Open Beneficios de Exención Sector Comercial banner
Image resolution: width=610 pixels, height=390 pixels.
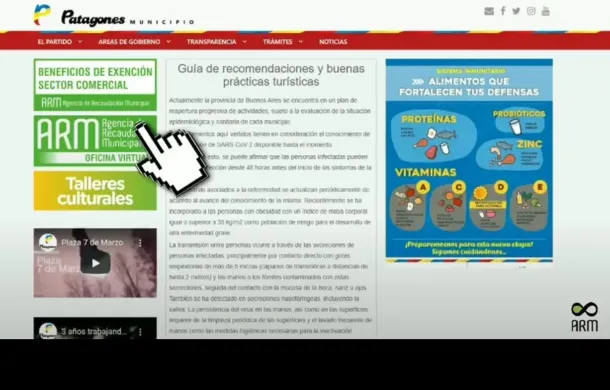pos(95,85)
